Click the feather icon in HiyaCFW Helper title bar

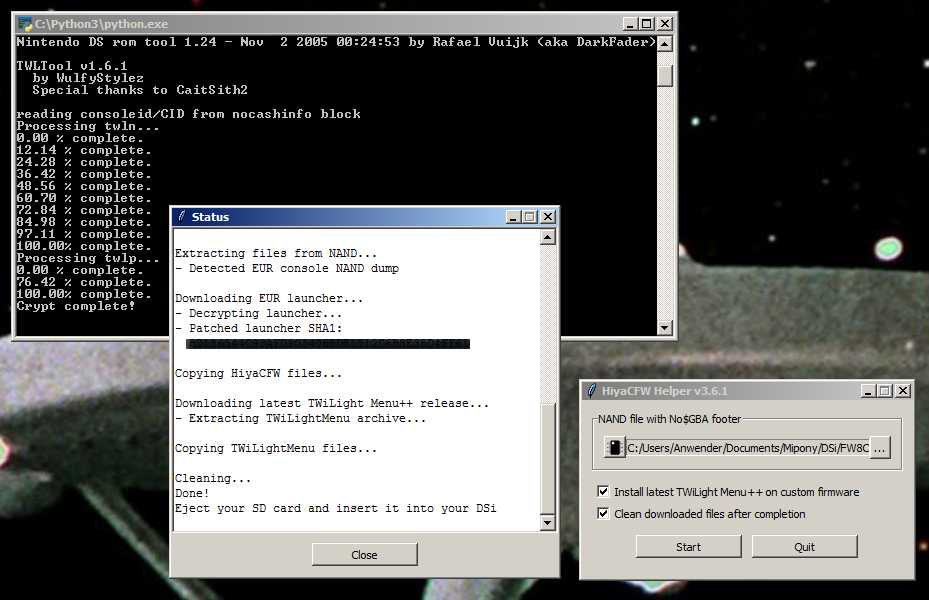click(592, 391)
